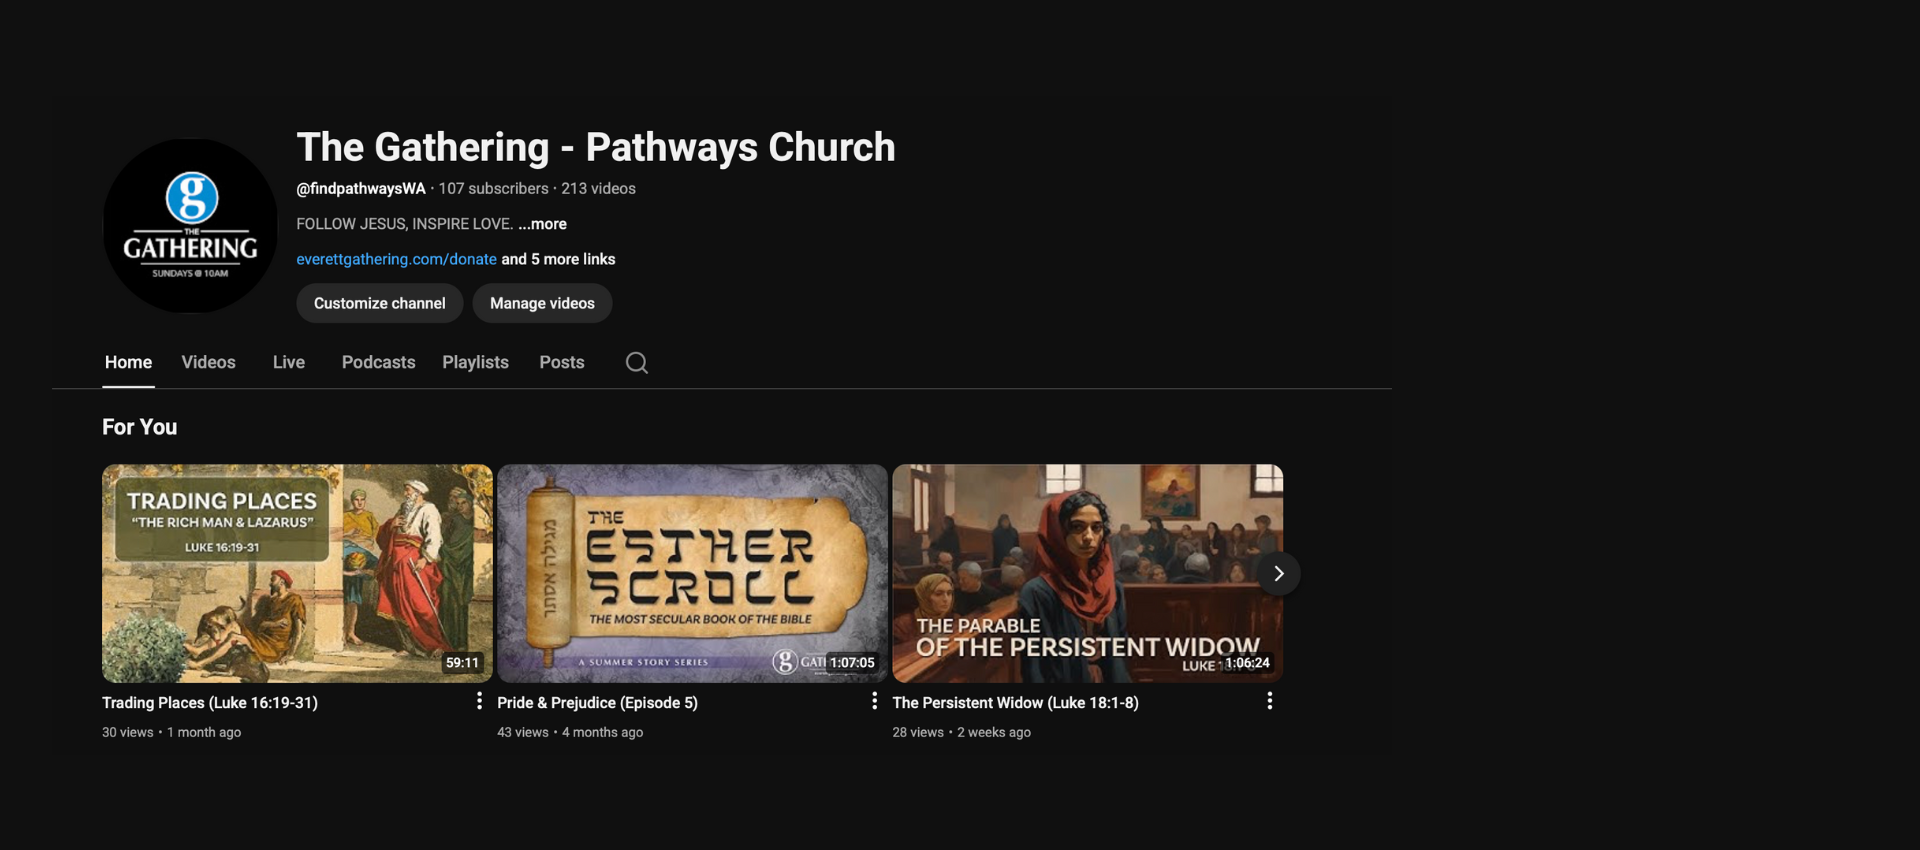Click the 107 subscribers text
This screenshot has height=850, width=1920.
click(493, 188)
